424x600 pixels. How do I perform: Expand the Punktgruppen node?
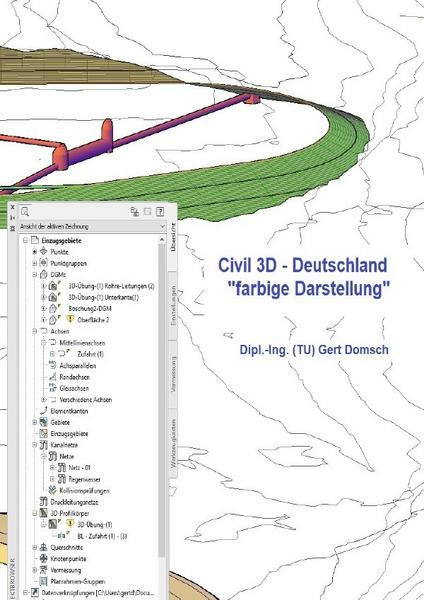(34, 263)
